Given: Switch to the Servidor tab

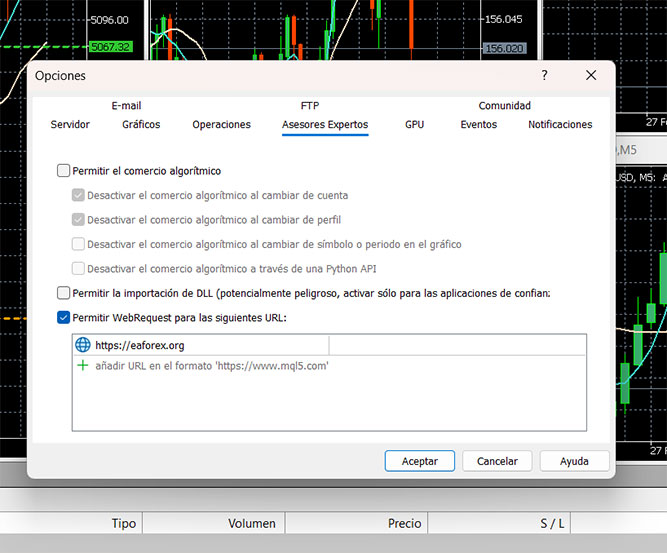Looking at the screenshot, I should (70, 125).
